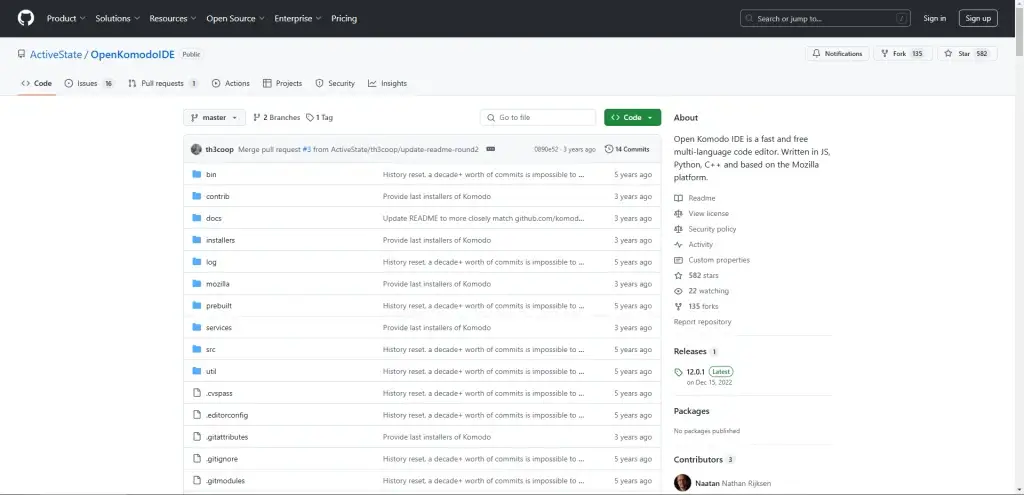The image size is (1024, 495).
Task: Open the prebuilt folder
Action: click(x=219, y=306)
